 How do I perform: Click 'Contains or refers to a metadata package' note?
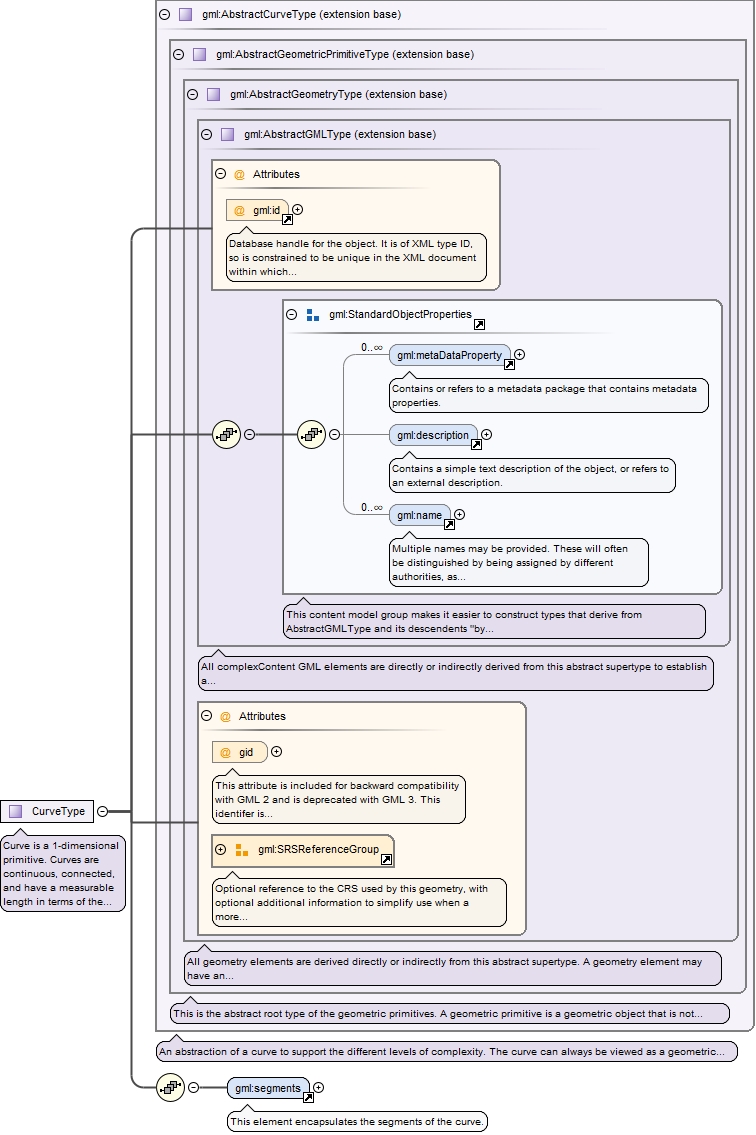coord(548,395)
